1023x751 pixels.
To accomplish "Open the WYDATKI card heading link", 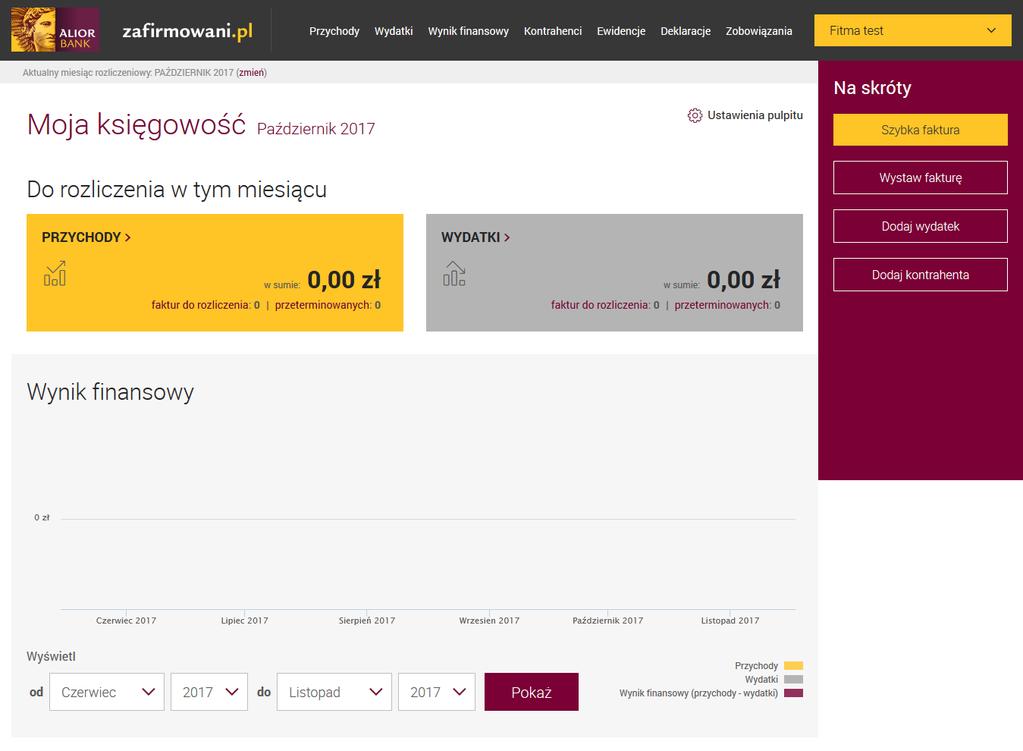I will click(475, 238).
